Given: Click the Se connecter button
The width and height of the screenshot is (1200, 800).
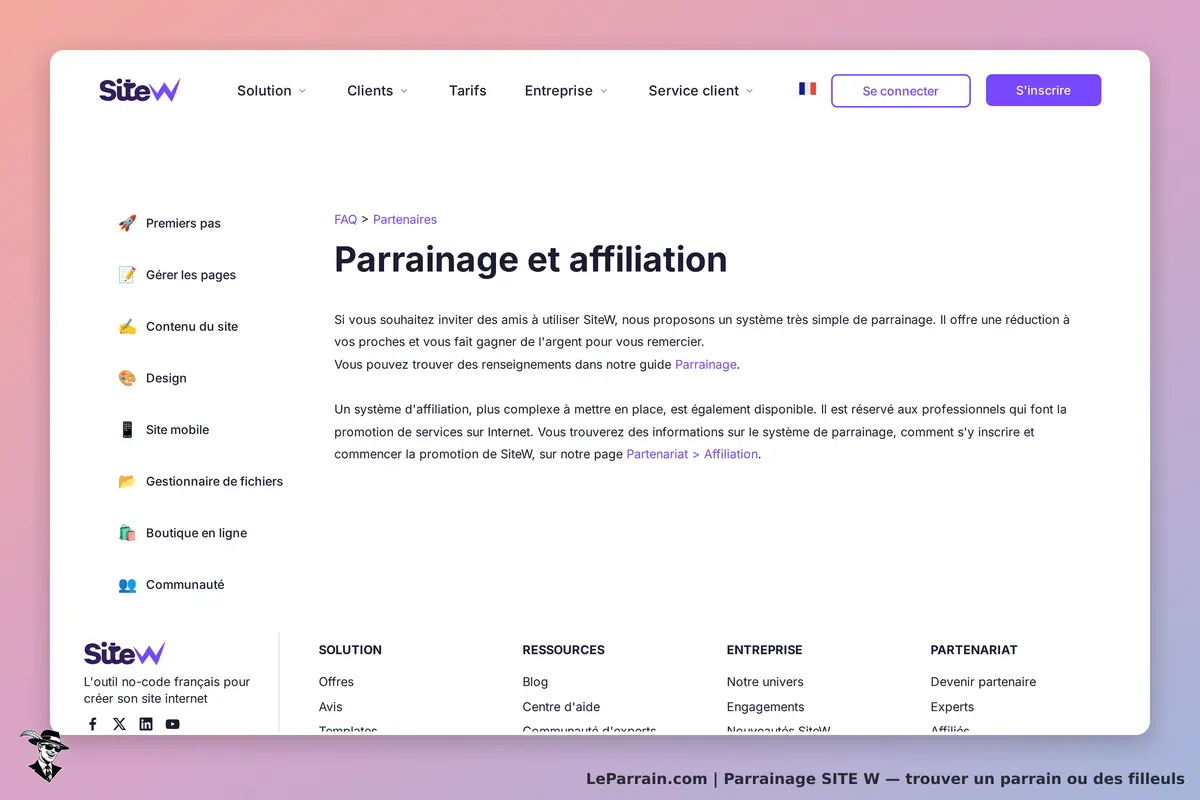Looking at the screenshot, I should [901, 90].
